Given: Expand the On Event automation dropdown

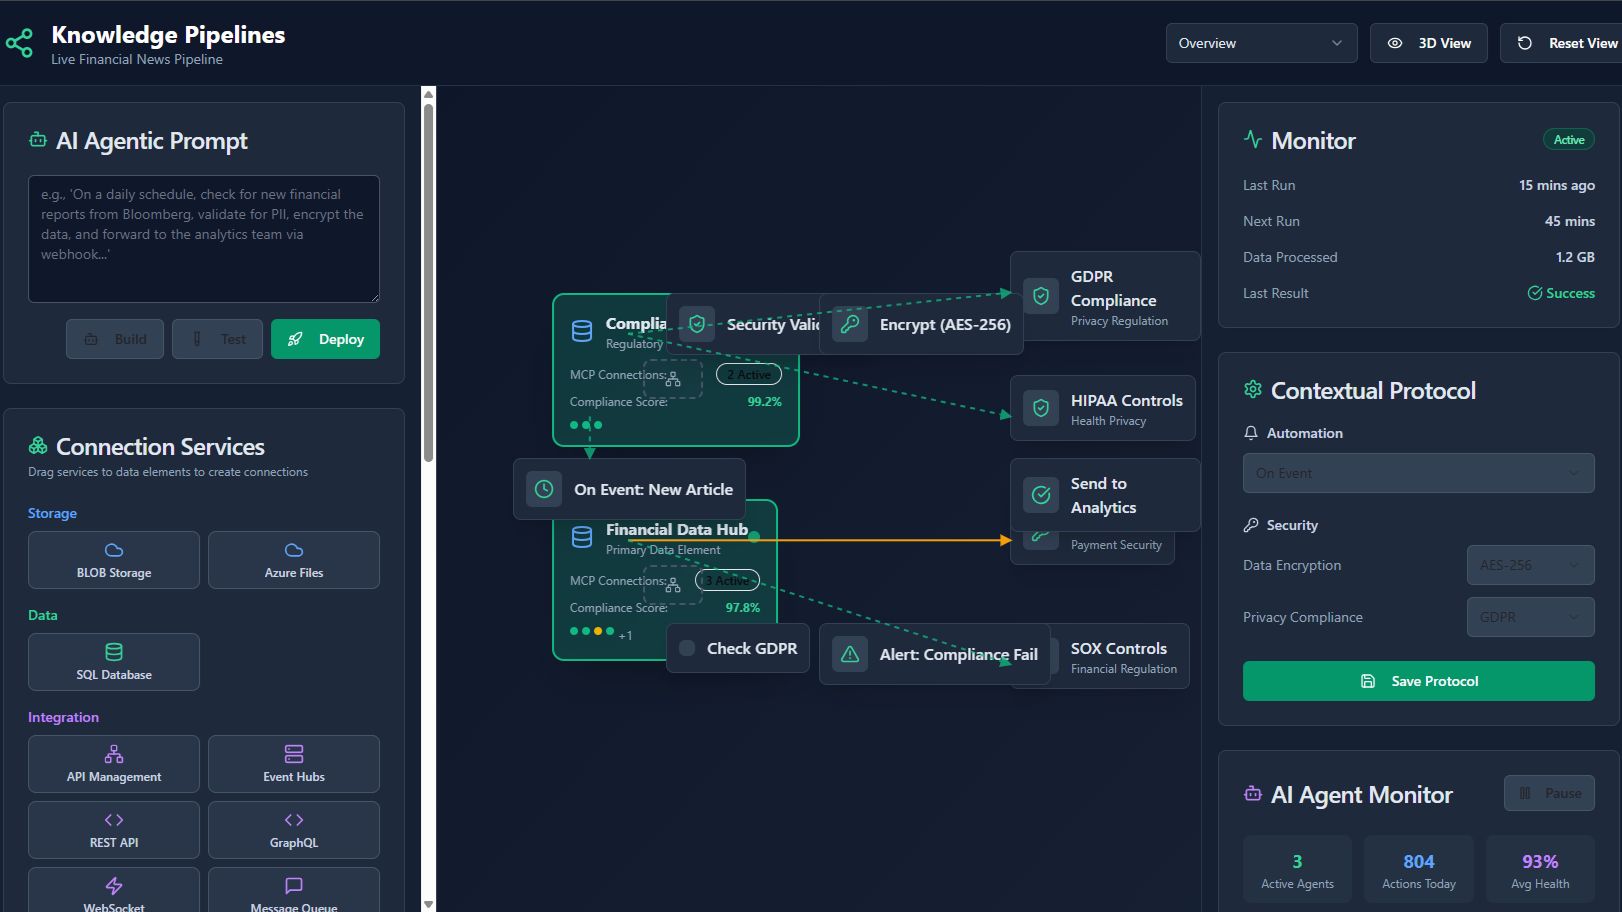Looking at the screenshot, I should (1418, 473).
